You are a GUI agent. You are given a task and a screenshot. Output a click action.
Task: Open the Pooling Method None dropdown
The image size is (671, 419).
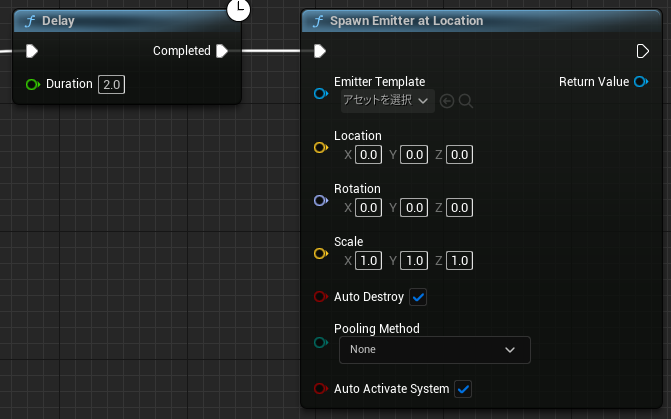coord(435,350)
